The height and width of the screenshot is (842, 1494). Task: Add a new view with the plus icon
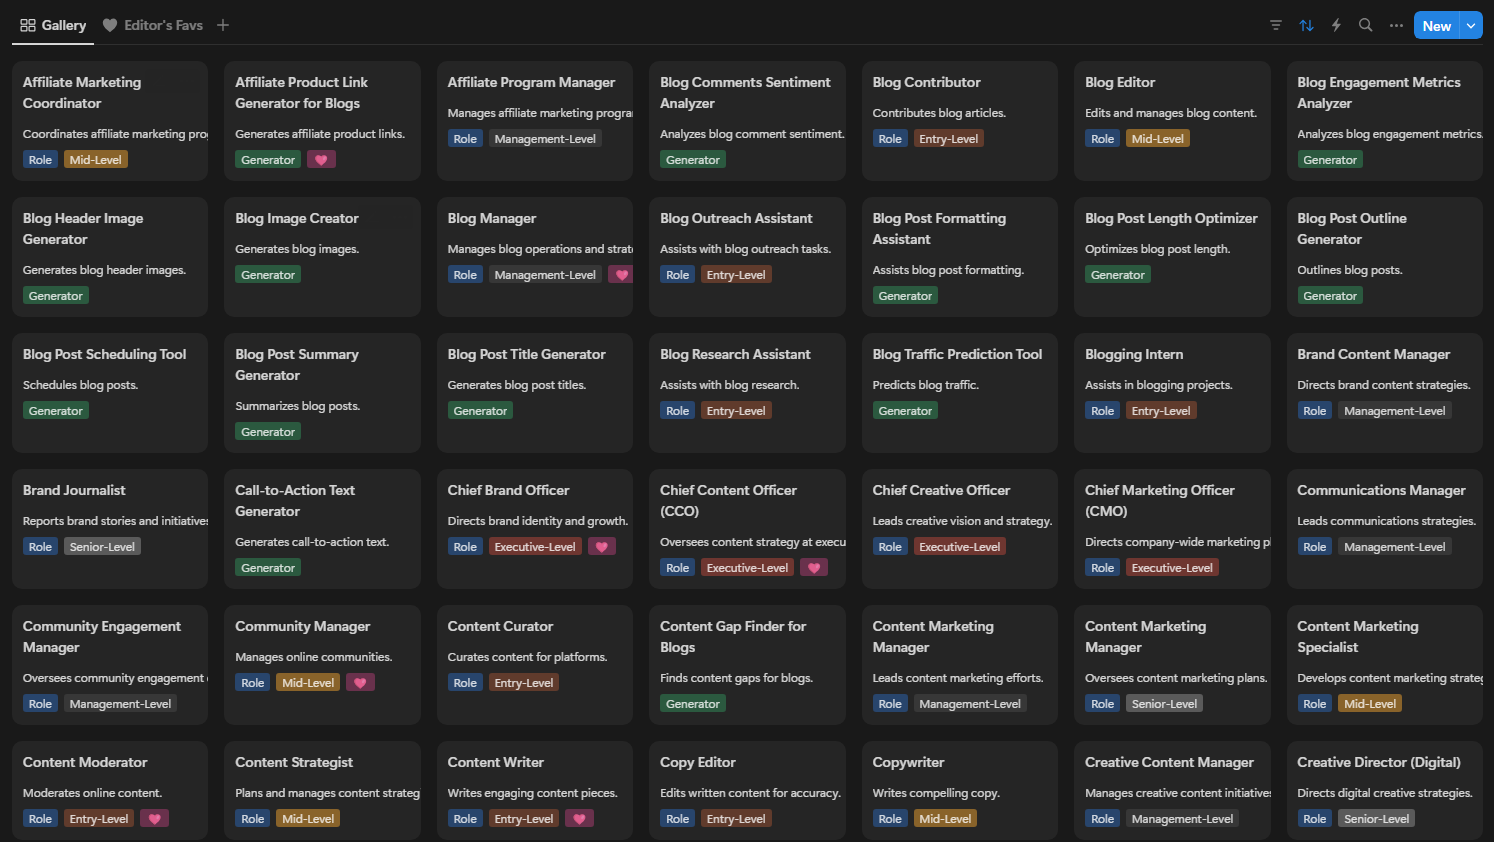[223, 25]
